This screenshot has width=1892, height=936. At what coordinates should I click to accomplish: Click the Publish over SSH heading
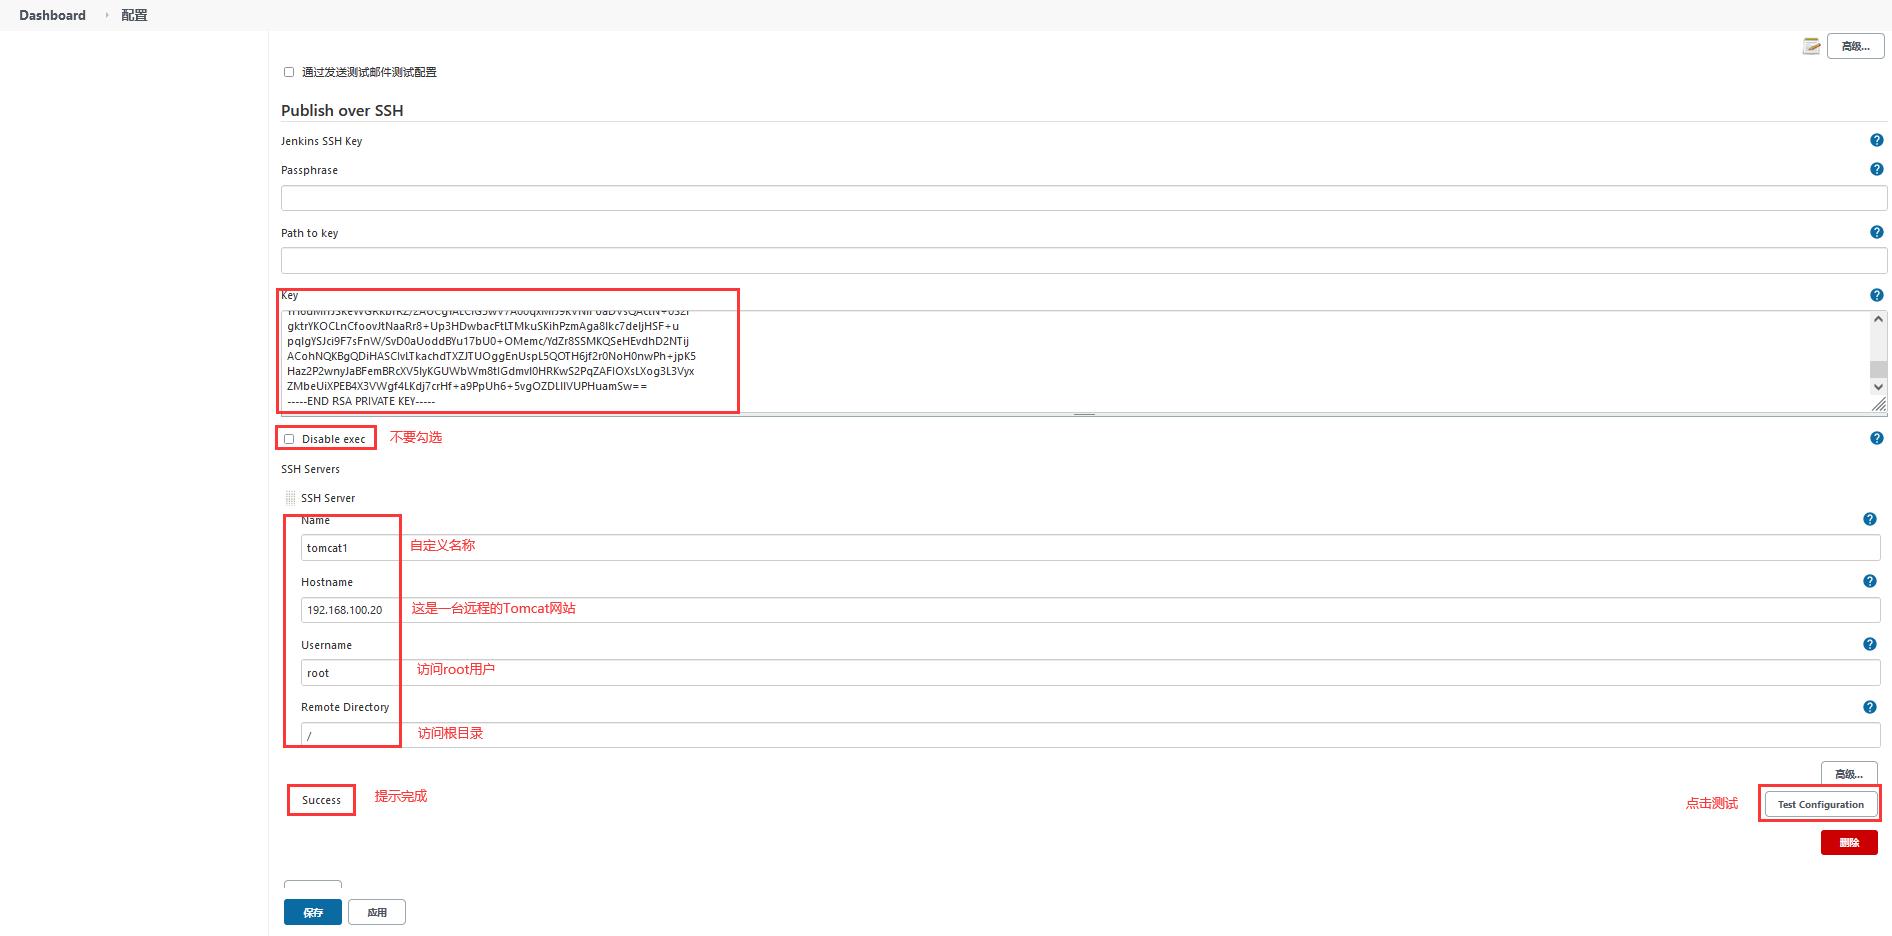coord(342,111)
